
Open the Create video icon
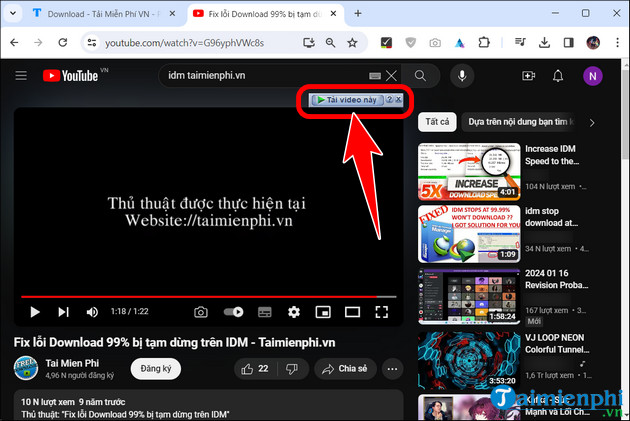click(528, 76)
